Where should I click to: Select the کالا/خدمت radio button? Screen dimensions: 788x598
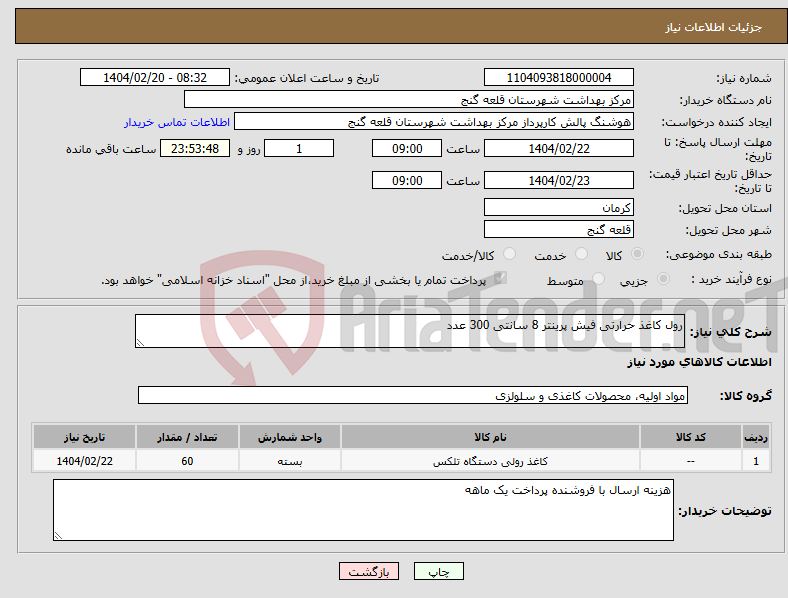(509, 254)
